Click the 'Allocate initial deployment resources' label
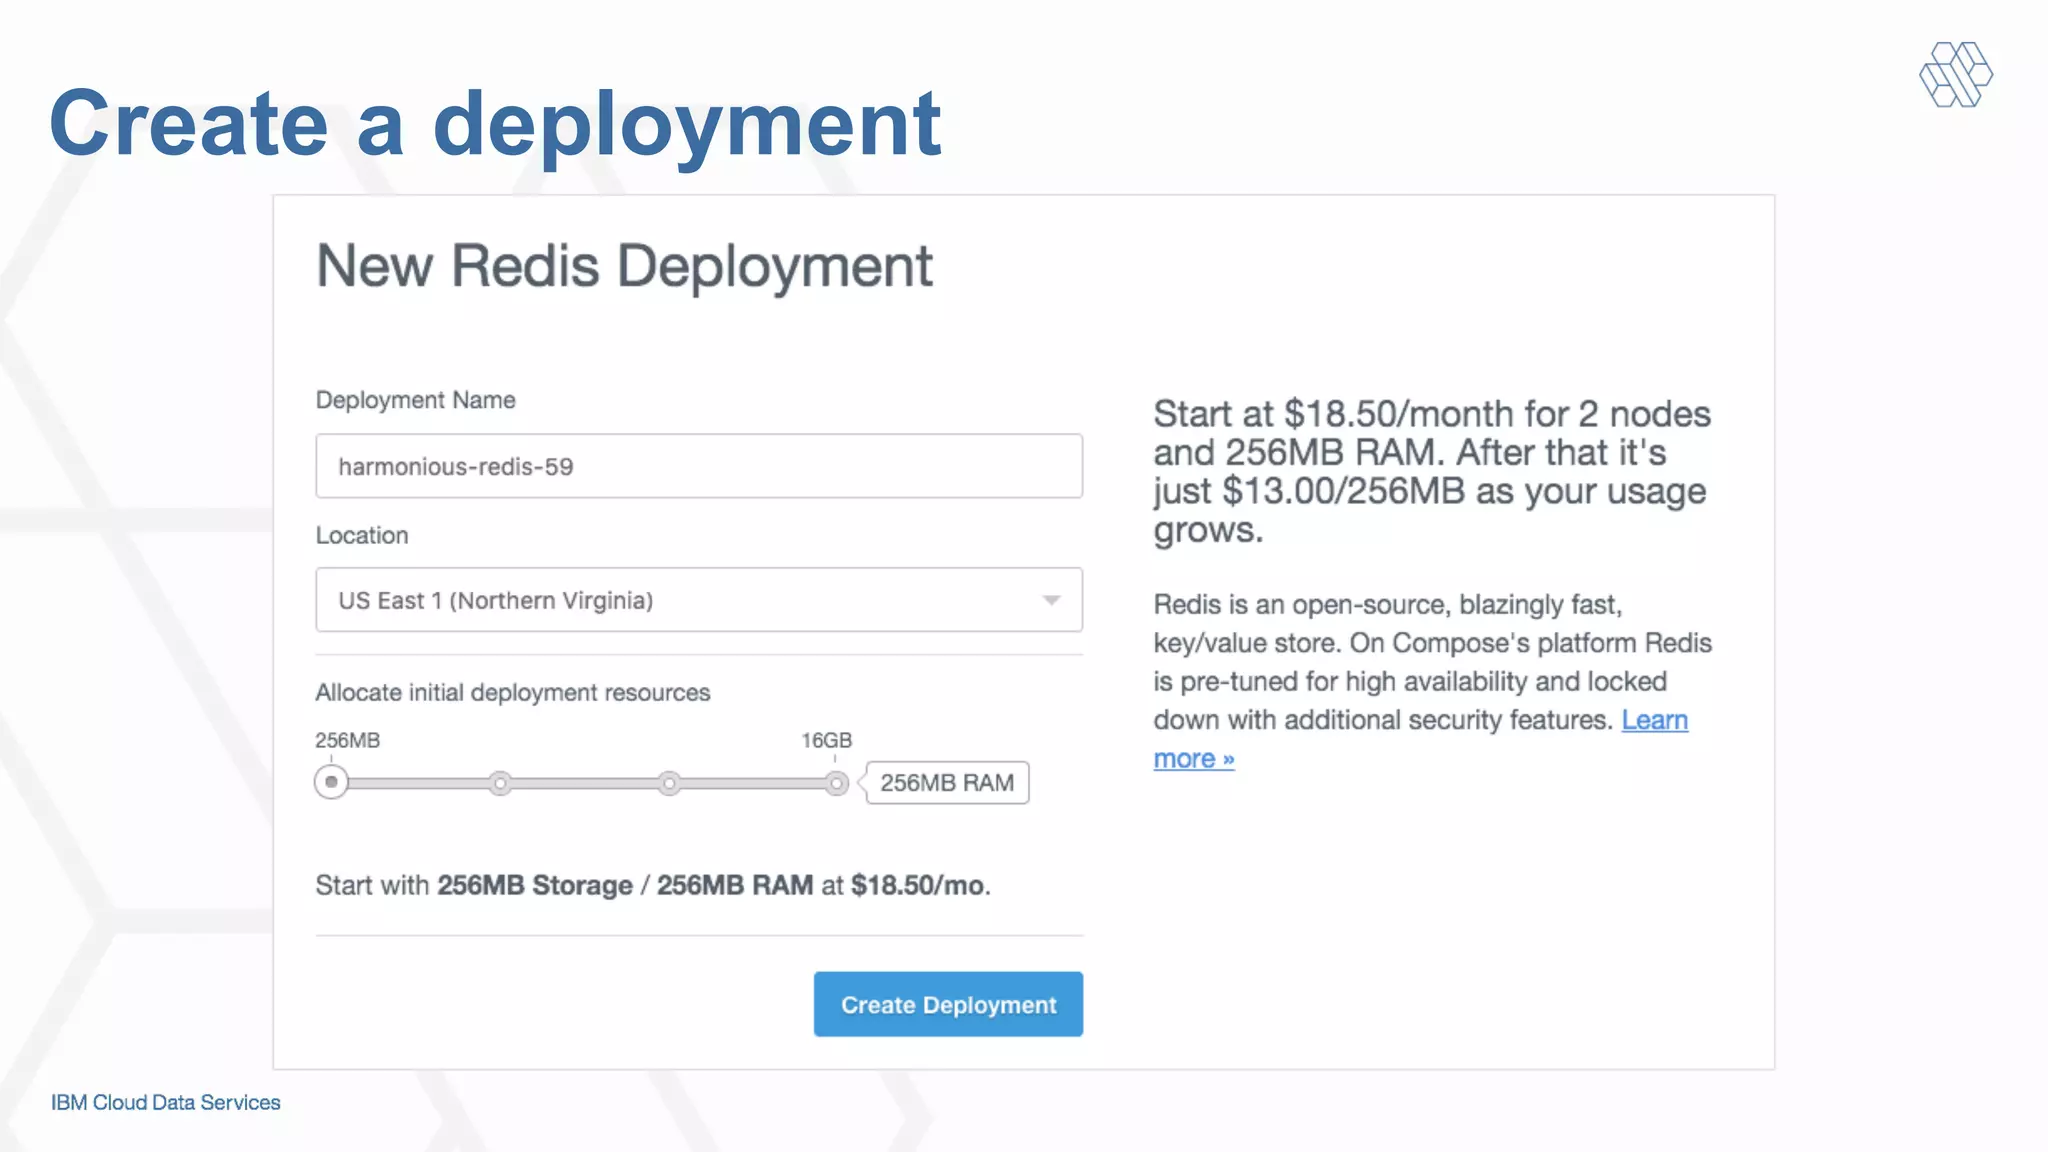The height and width of the screenshot is (1152, 2048). [513, 692]
